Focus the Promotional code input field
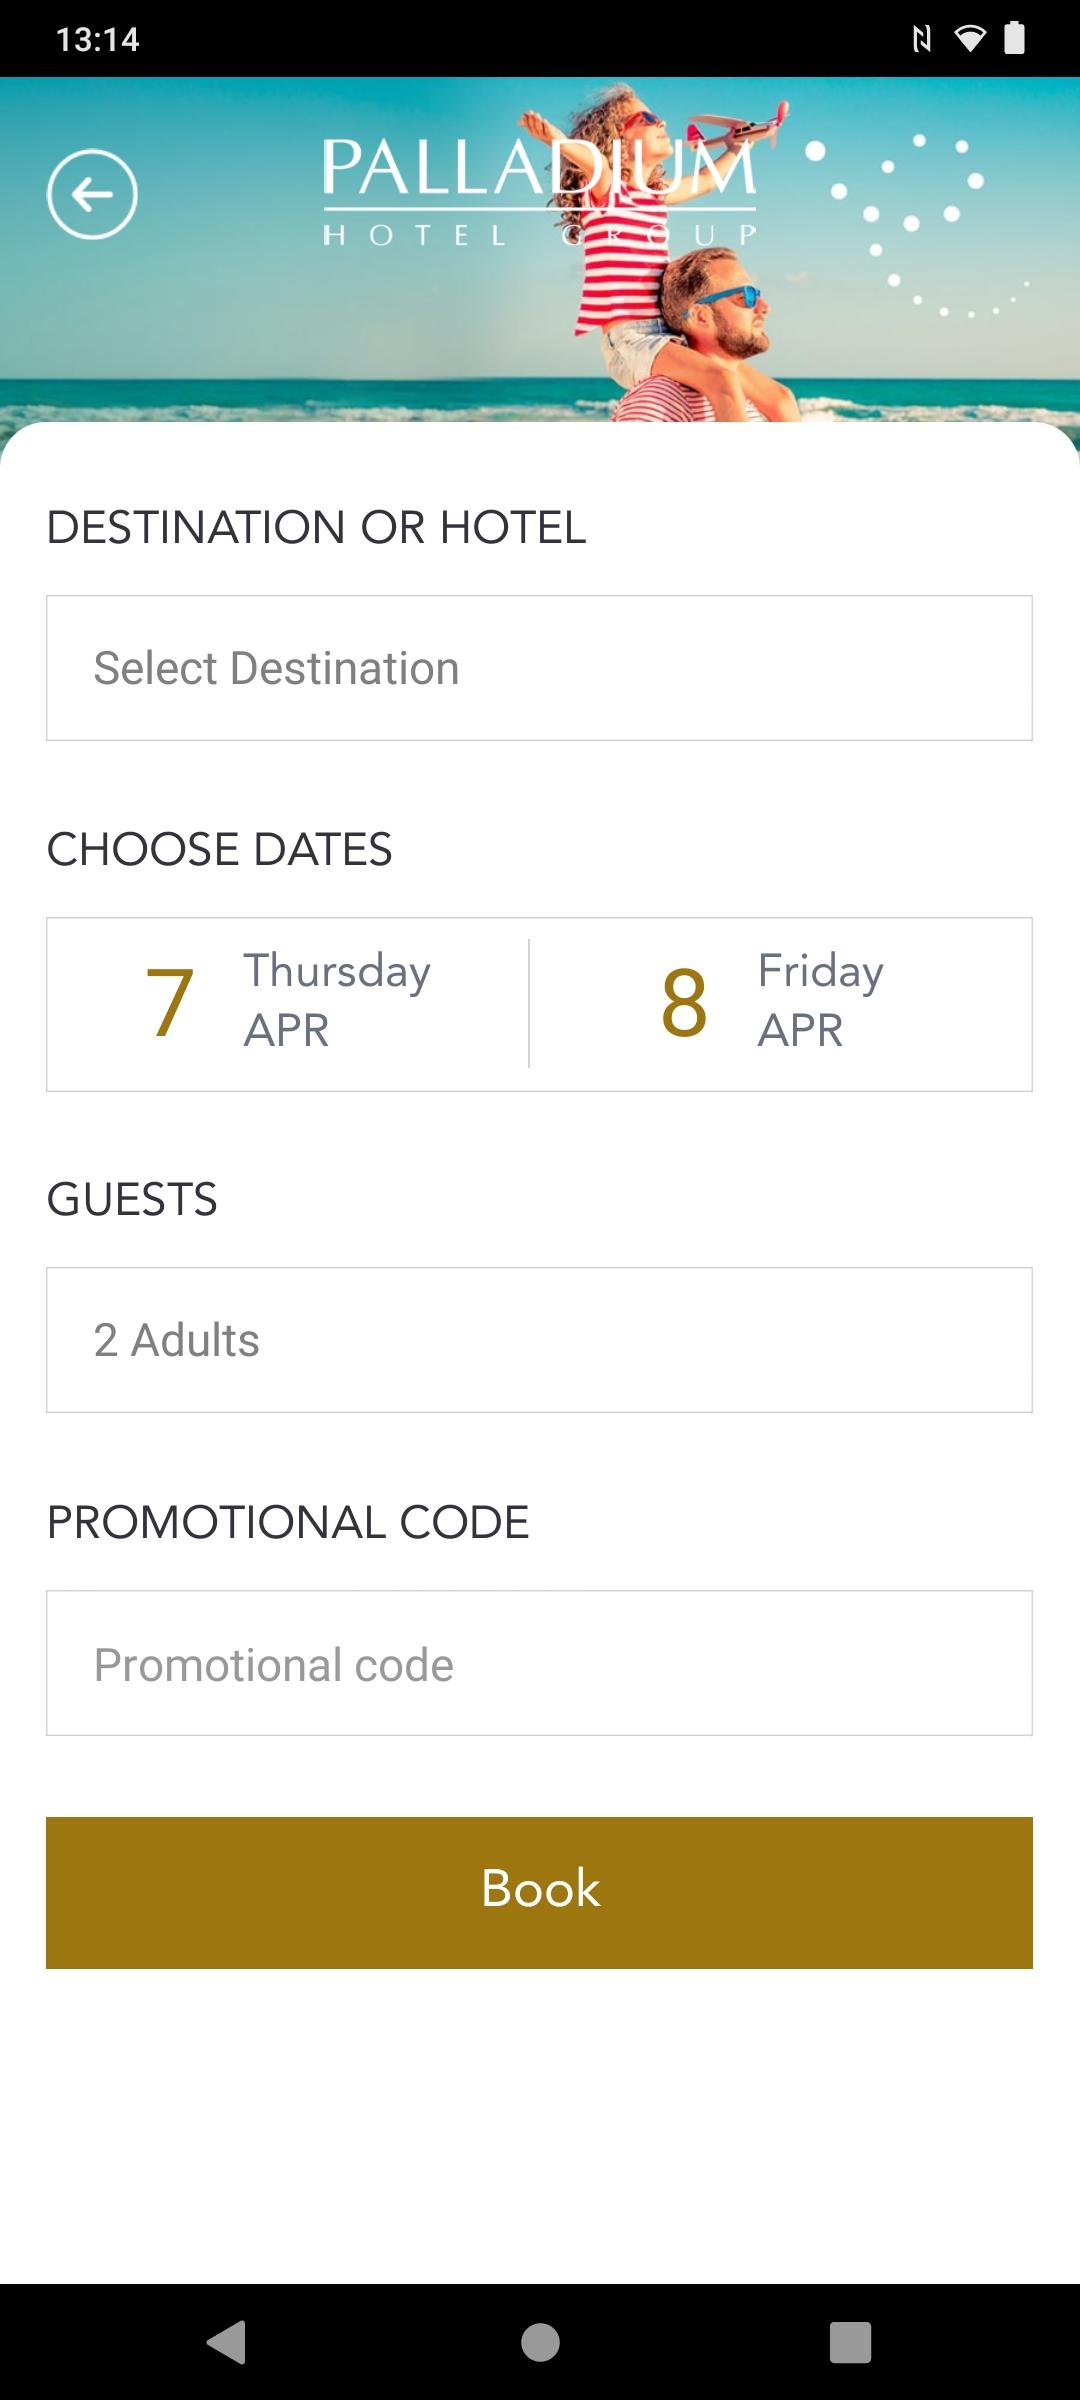Viewport: 1080px width, 2400px height. tap(539, 1663)
